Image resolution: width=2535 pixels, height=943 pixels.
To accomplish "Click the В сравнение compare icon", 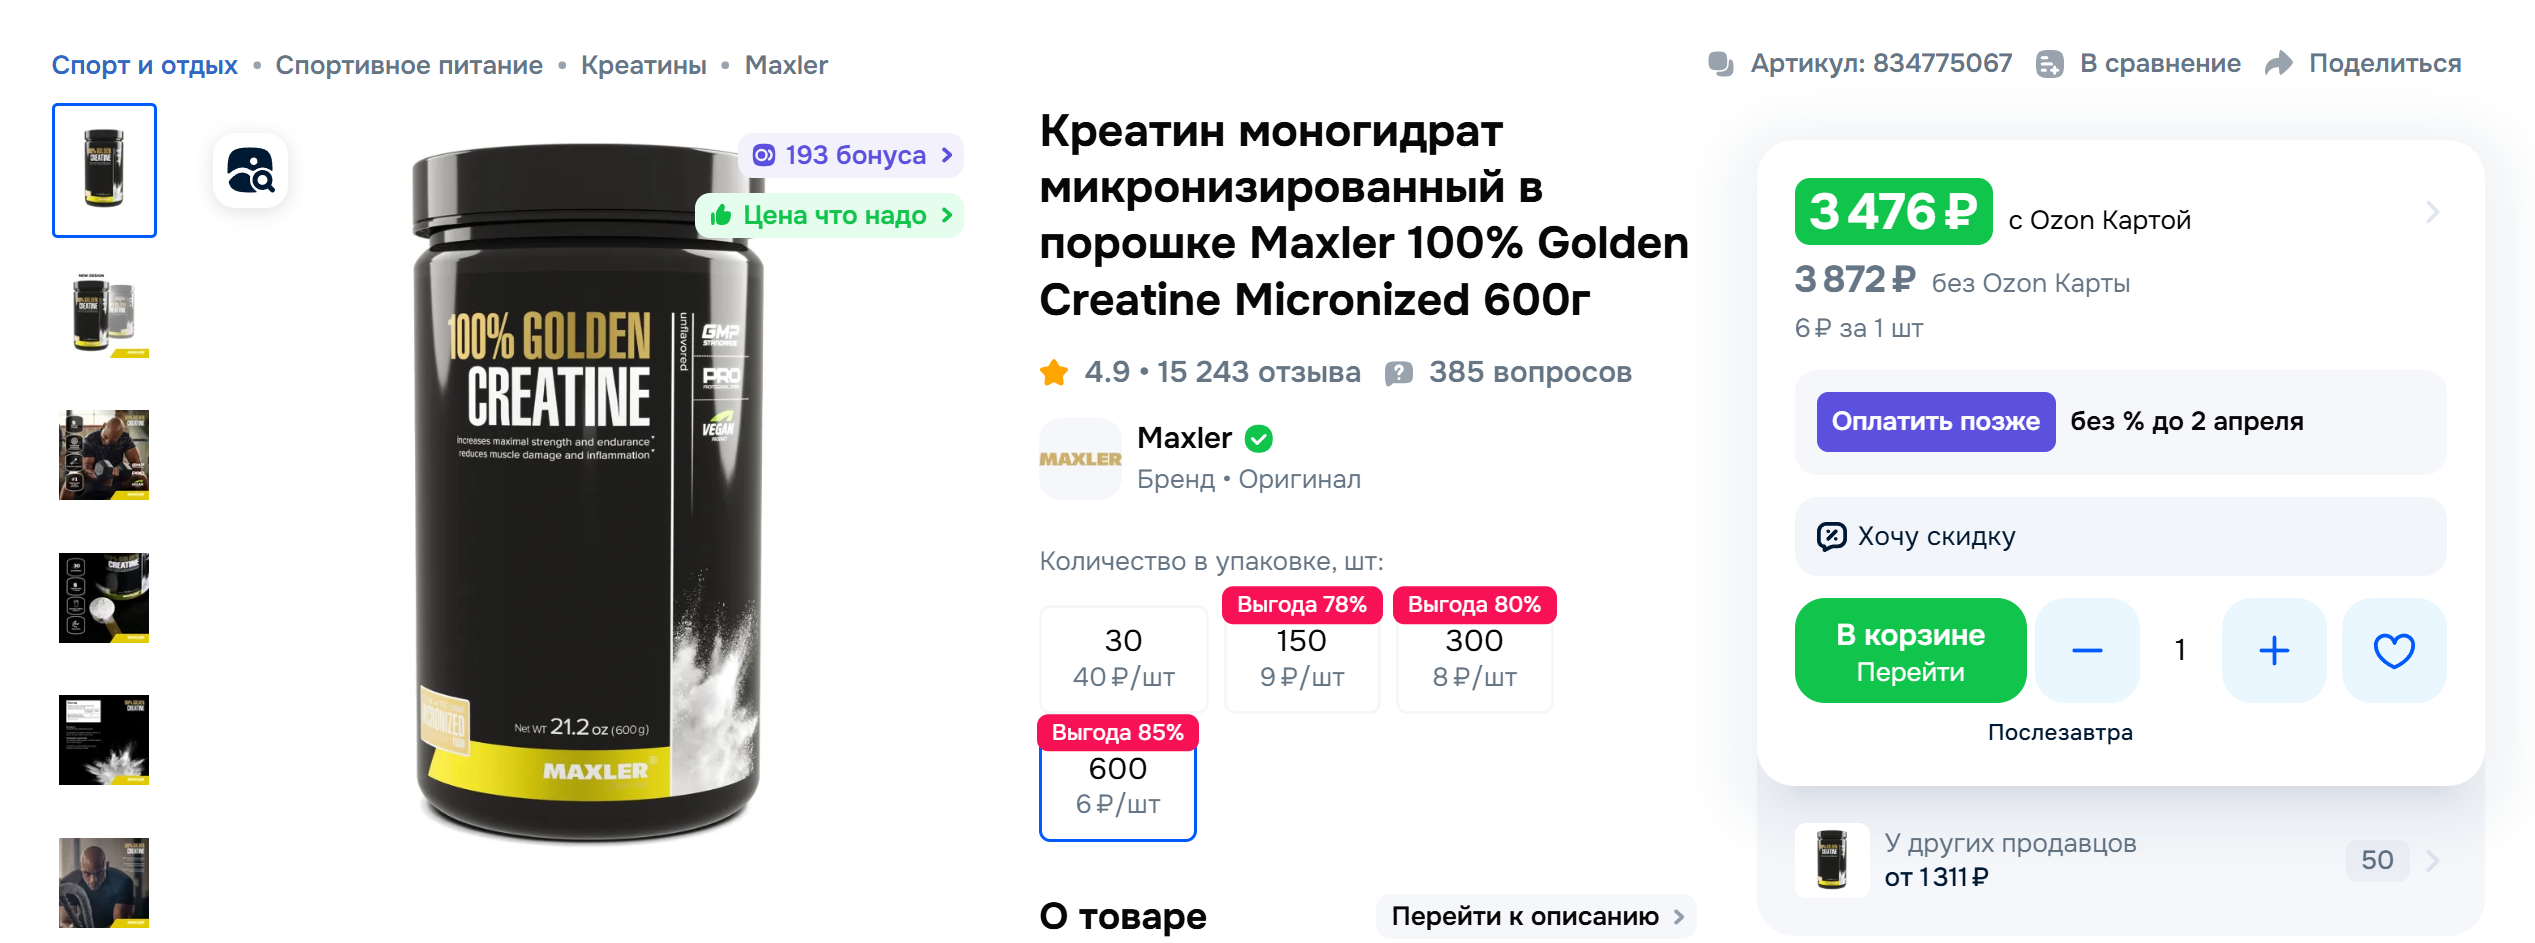I will (x=2049, y=64).
